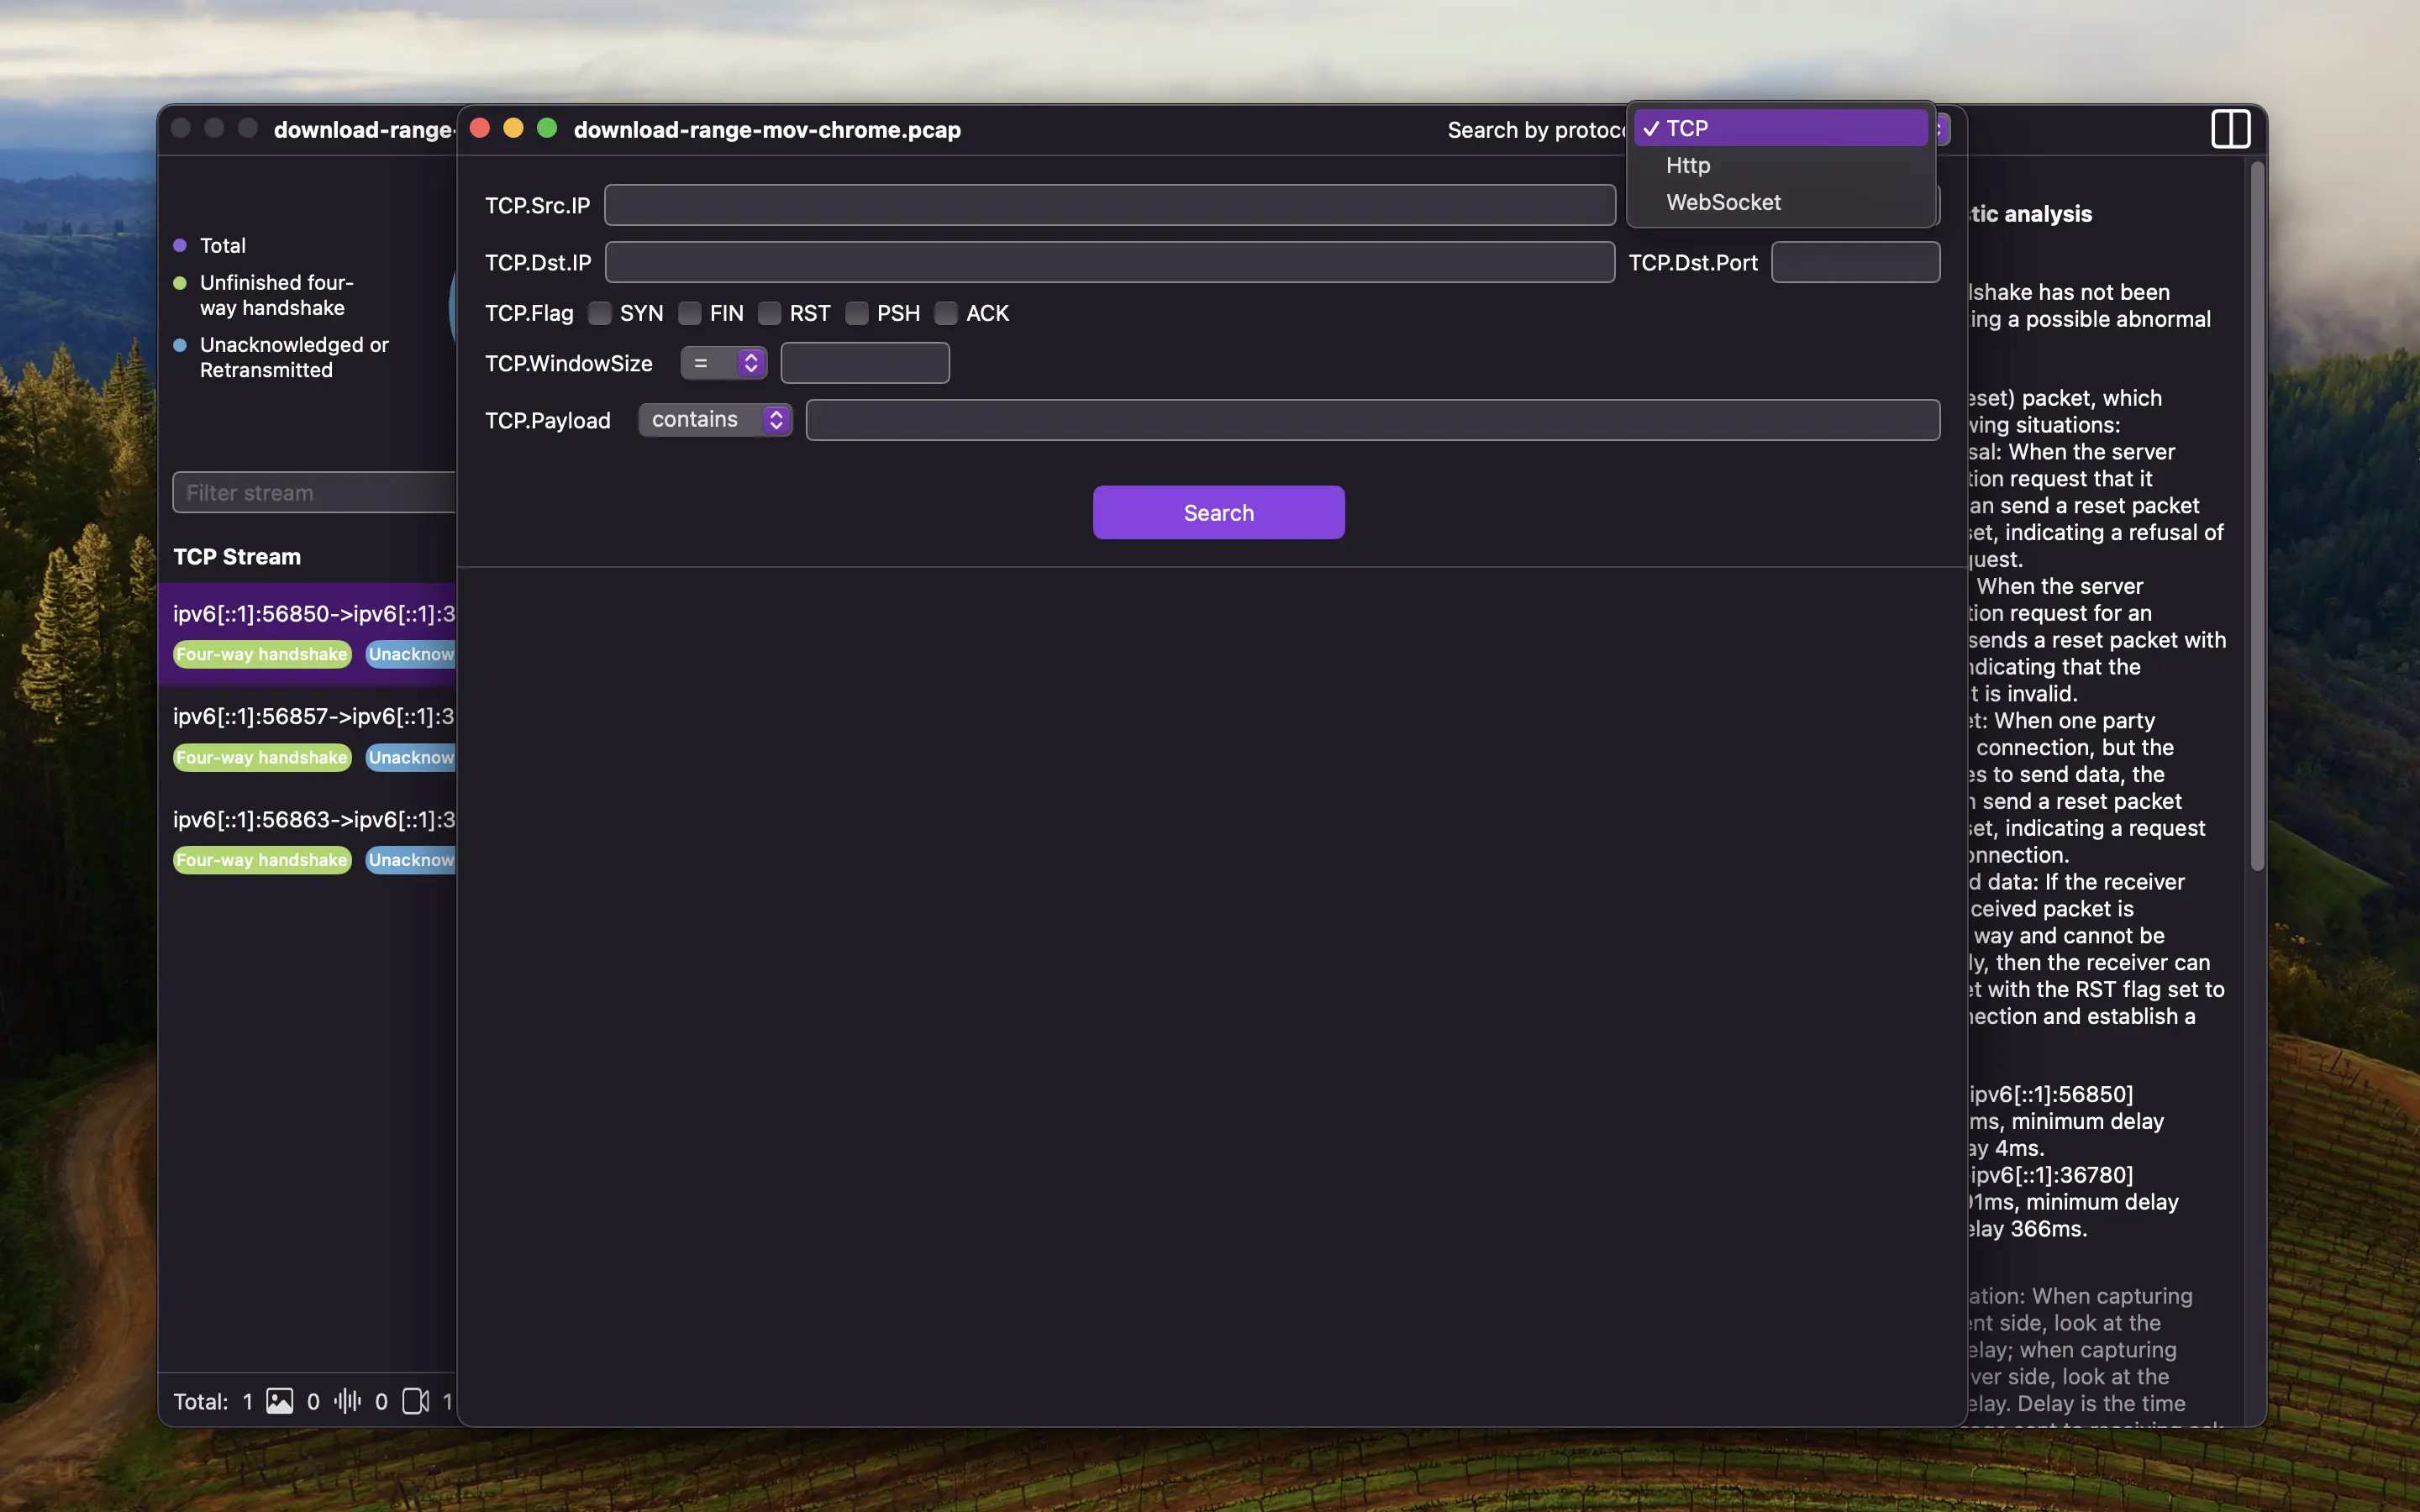Click the Search button to execute query
Screen dimensions: 2420x1512
(x=1218, y=512)
